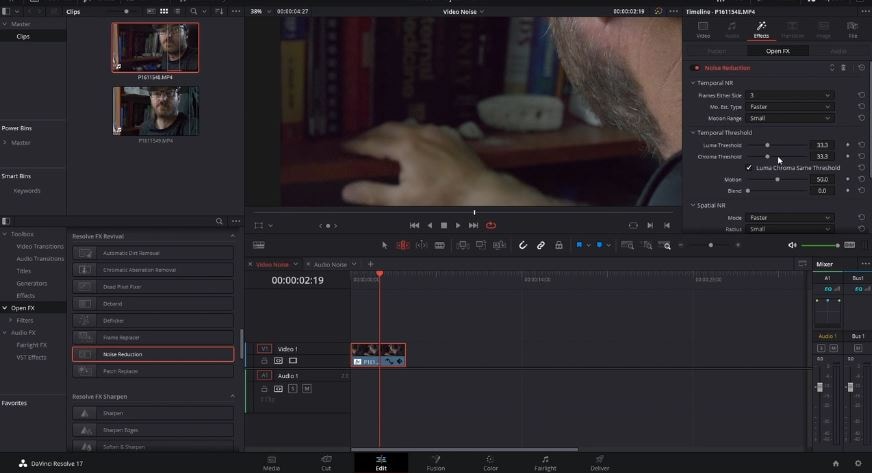Mute playback with the speaker icon
This screenshot has height=474, width=872.
click(792, 245)
